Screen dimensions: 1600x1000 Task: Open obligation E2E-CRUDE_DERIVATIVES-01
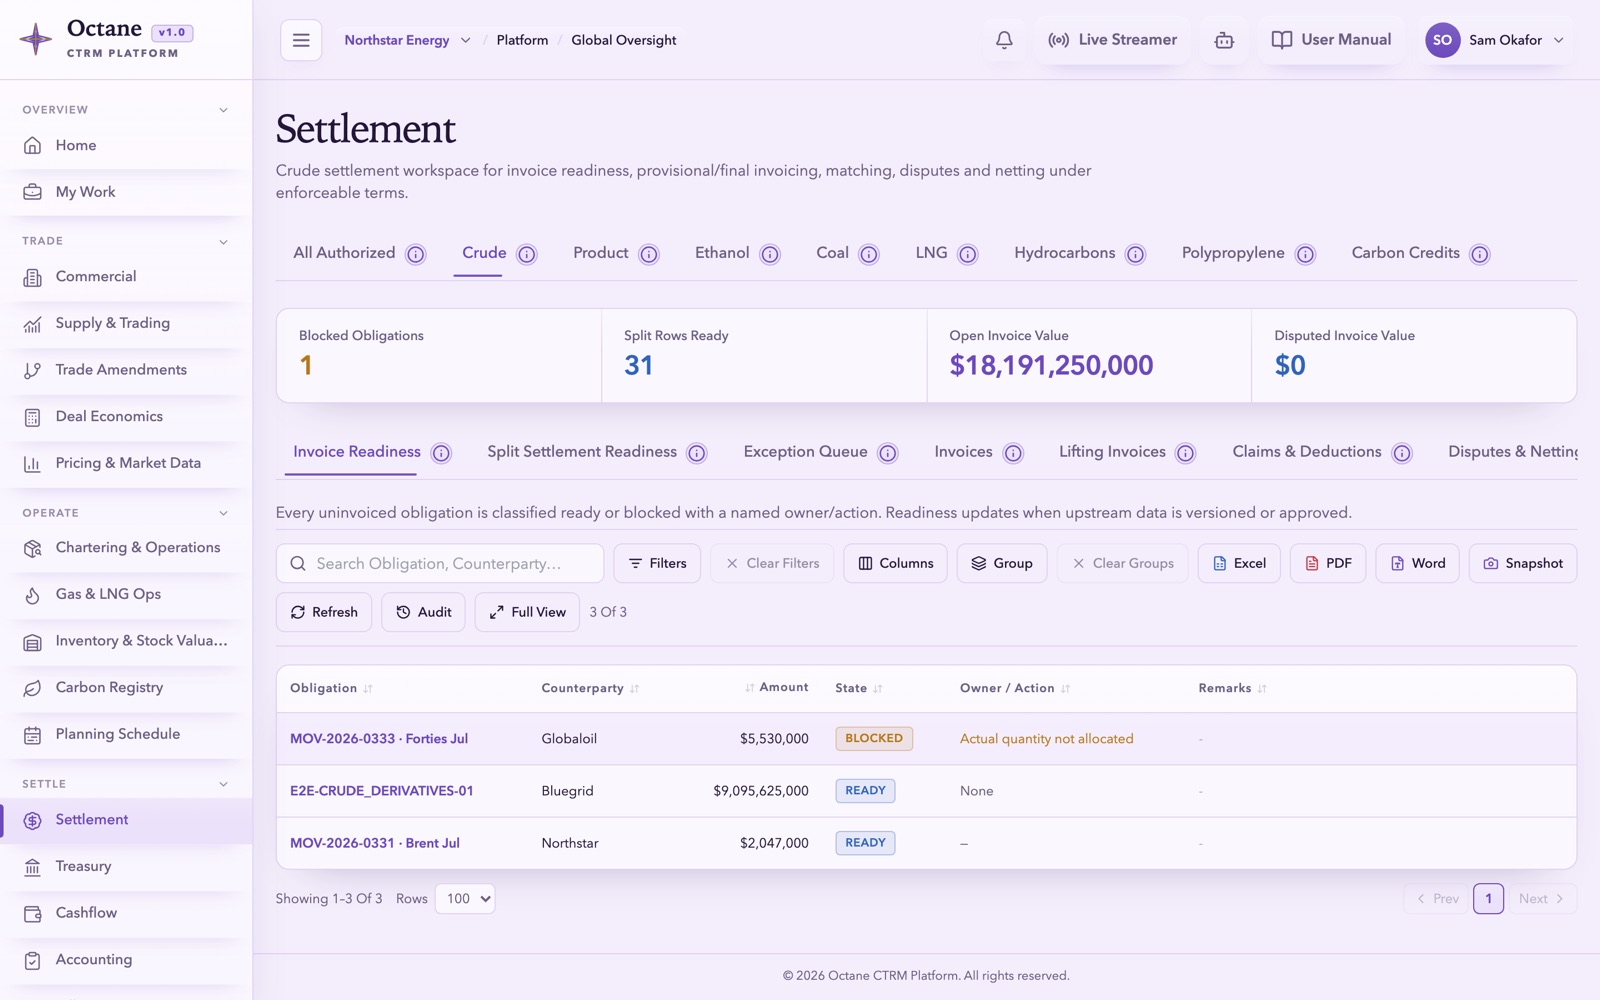pos(382,791)
